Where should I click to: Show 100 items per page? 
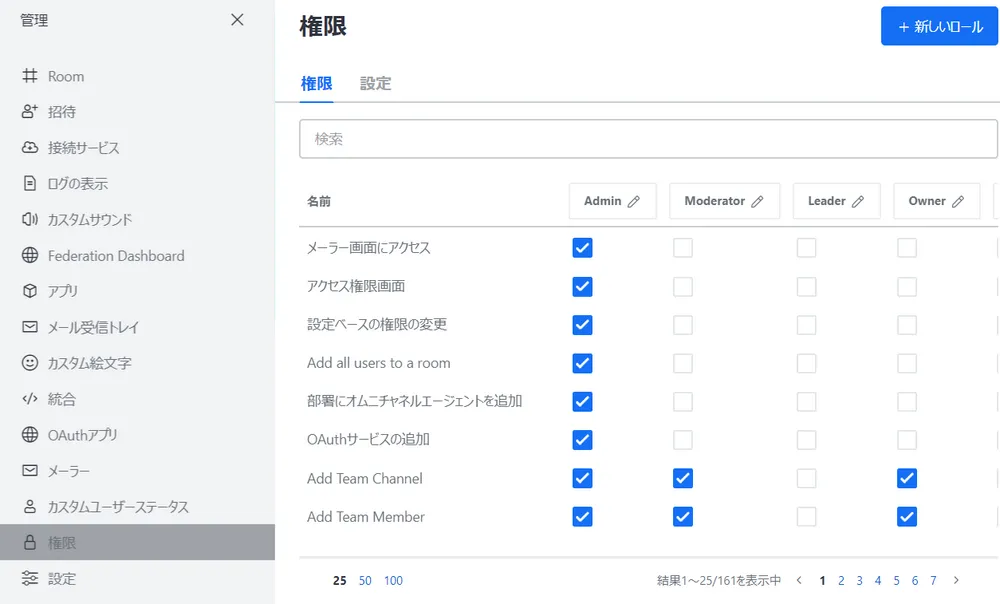[x=393, y=580]
